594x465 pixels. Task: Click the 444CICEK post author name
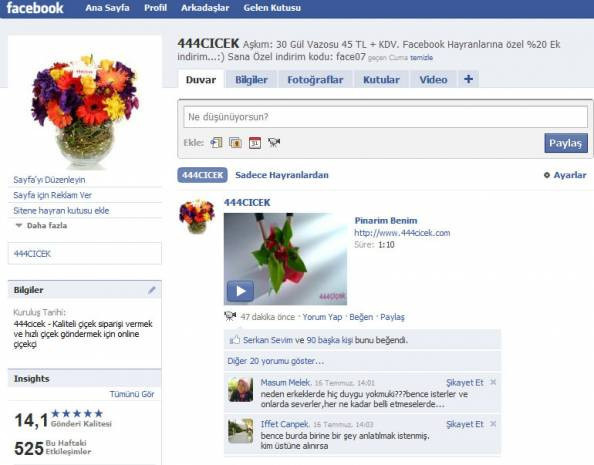click(x=247, y=203)
